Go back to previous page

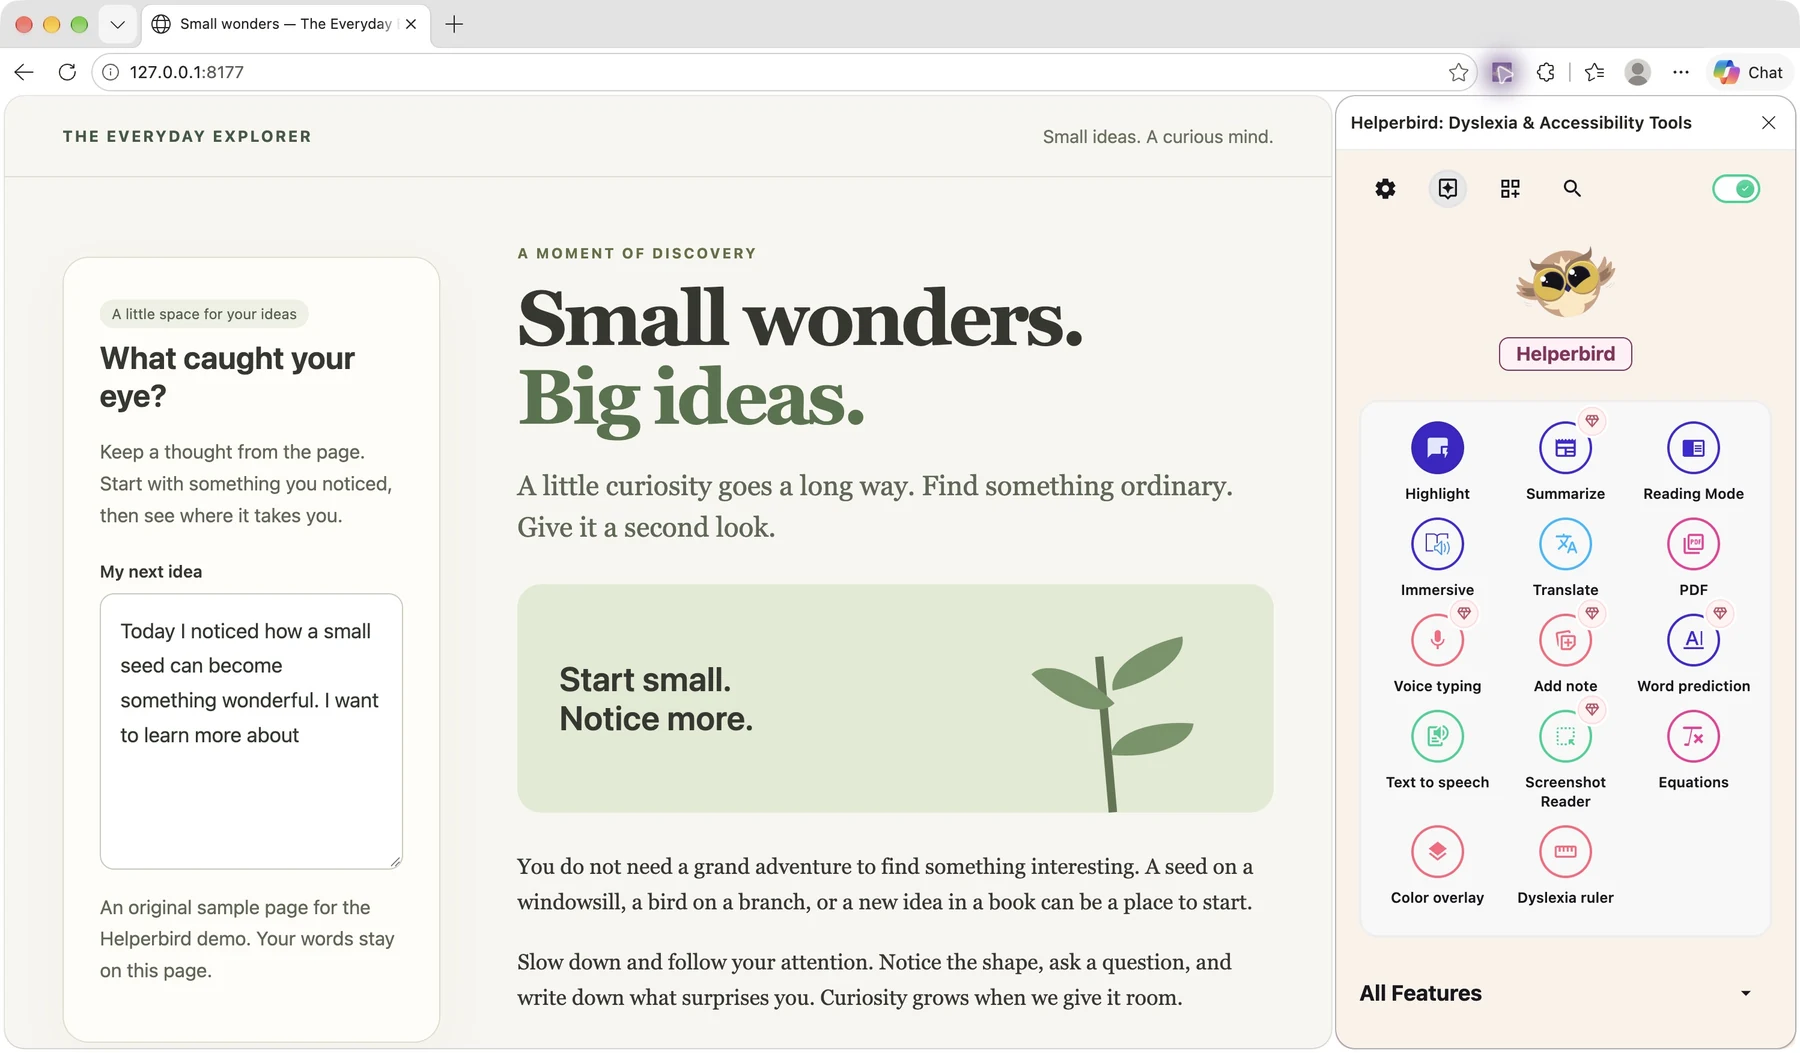click(24, 72)
